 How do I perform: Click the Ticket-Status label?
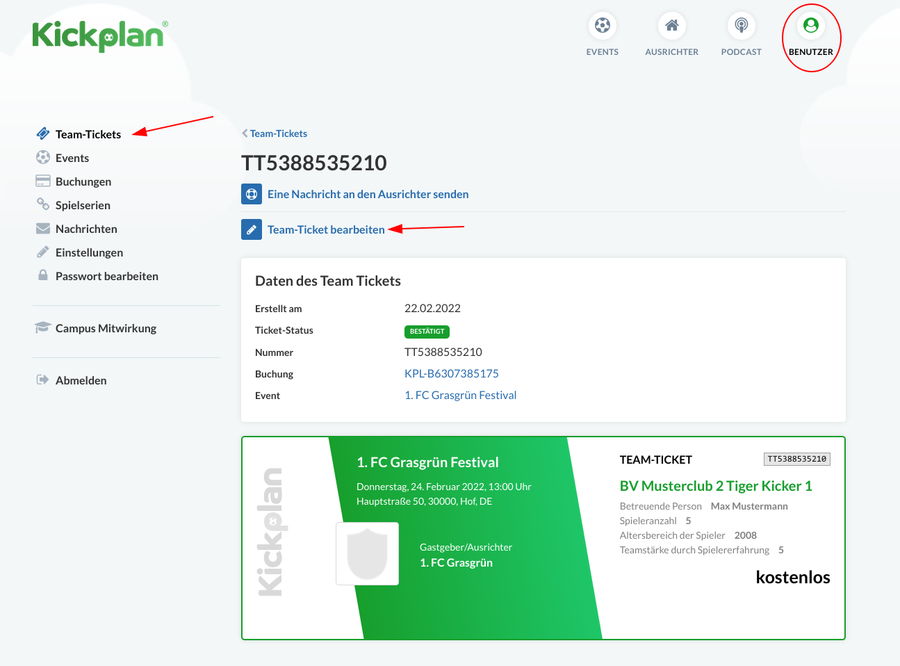pos(284,330)
